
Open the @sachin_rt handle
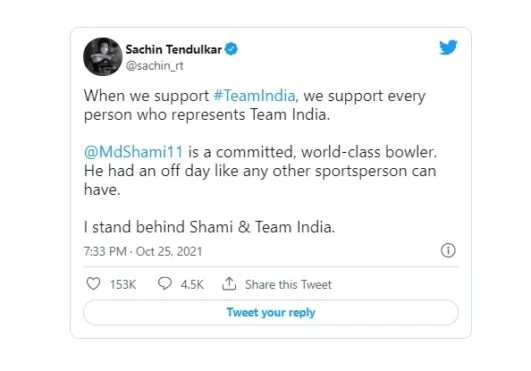[x=154, y=65]
